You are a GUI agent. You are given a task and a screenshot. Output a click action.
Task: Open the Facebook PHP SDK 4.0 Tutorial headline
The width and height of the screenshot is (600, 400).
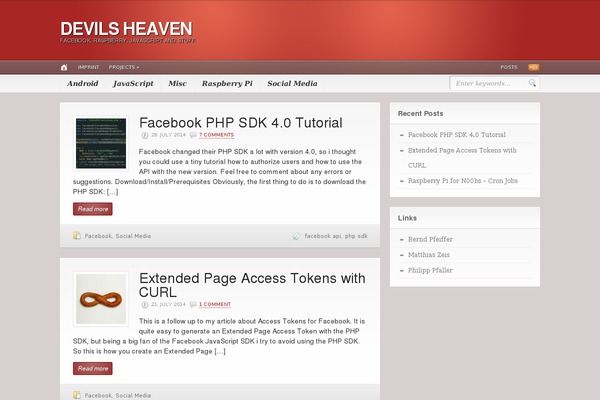click(x=241, y=123)
